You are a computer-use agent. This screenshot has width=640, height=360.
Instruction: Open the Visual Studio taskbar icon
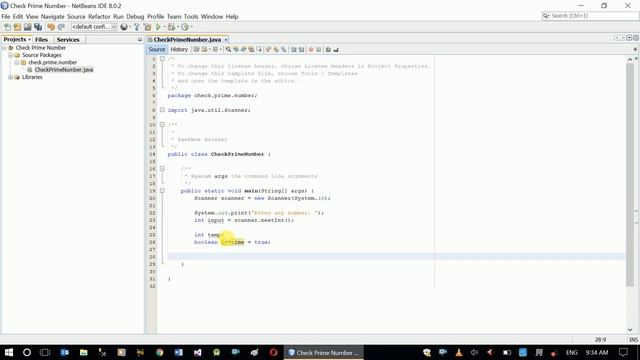(198, 352)
